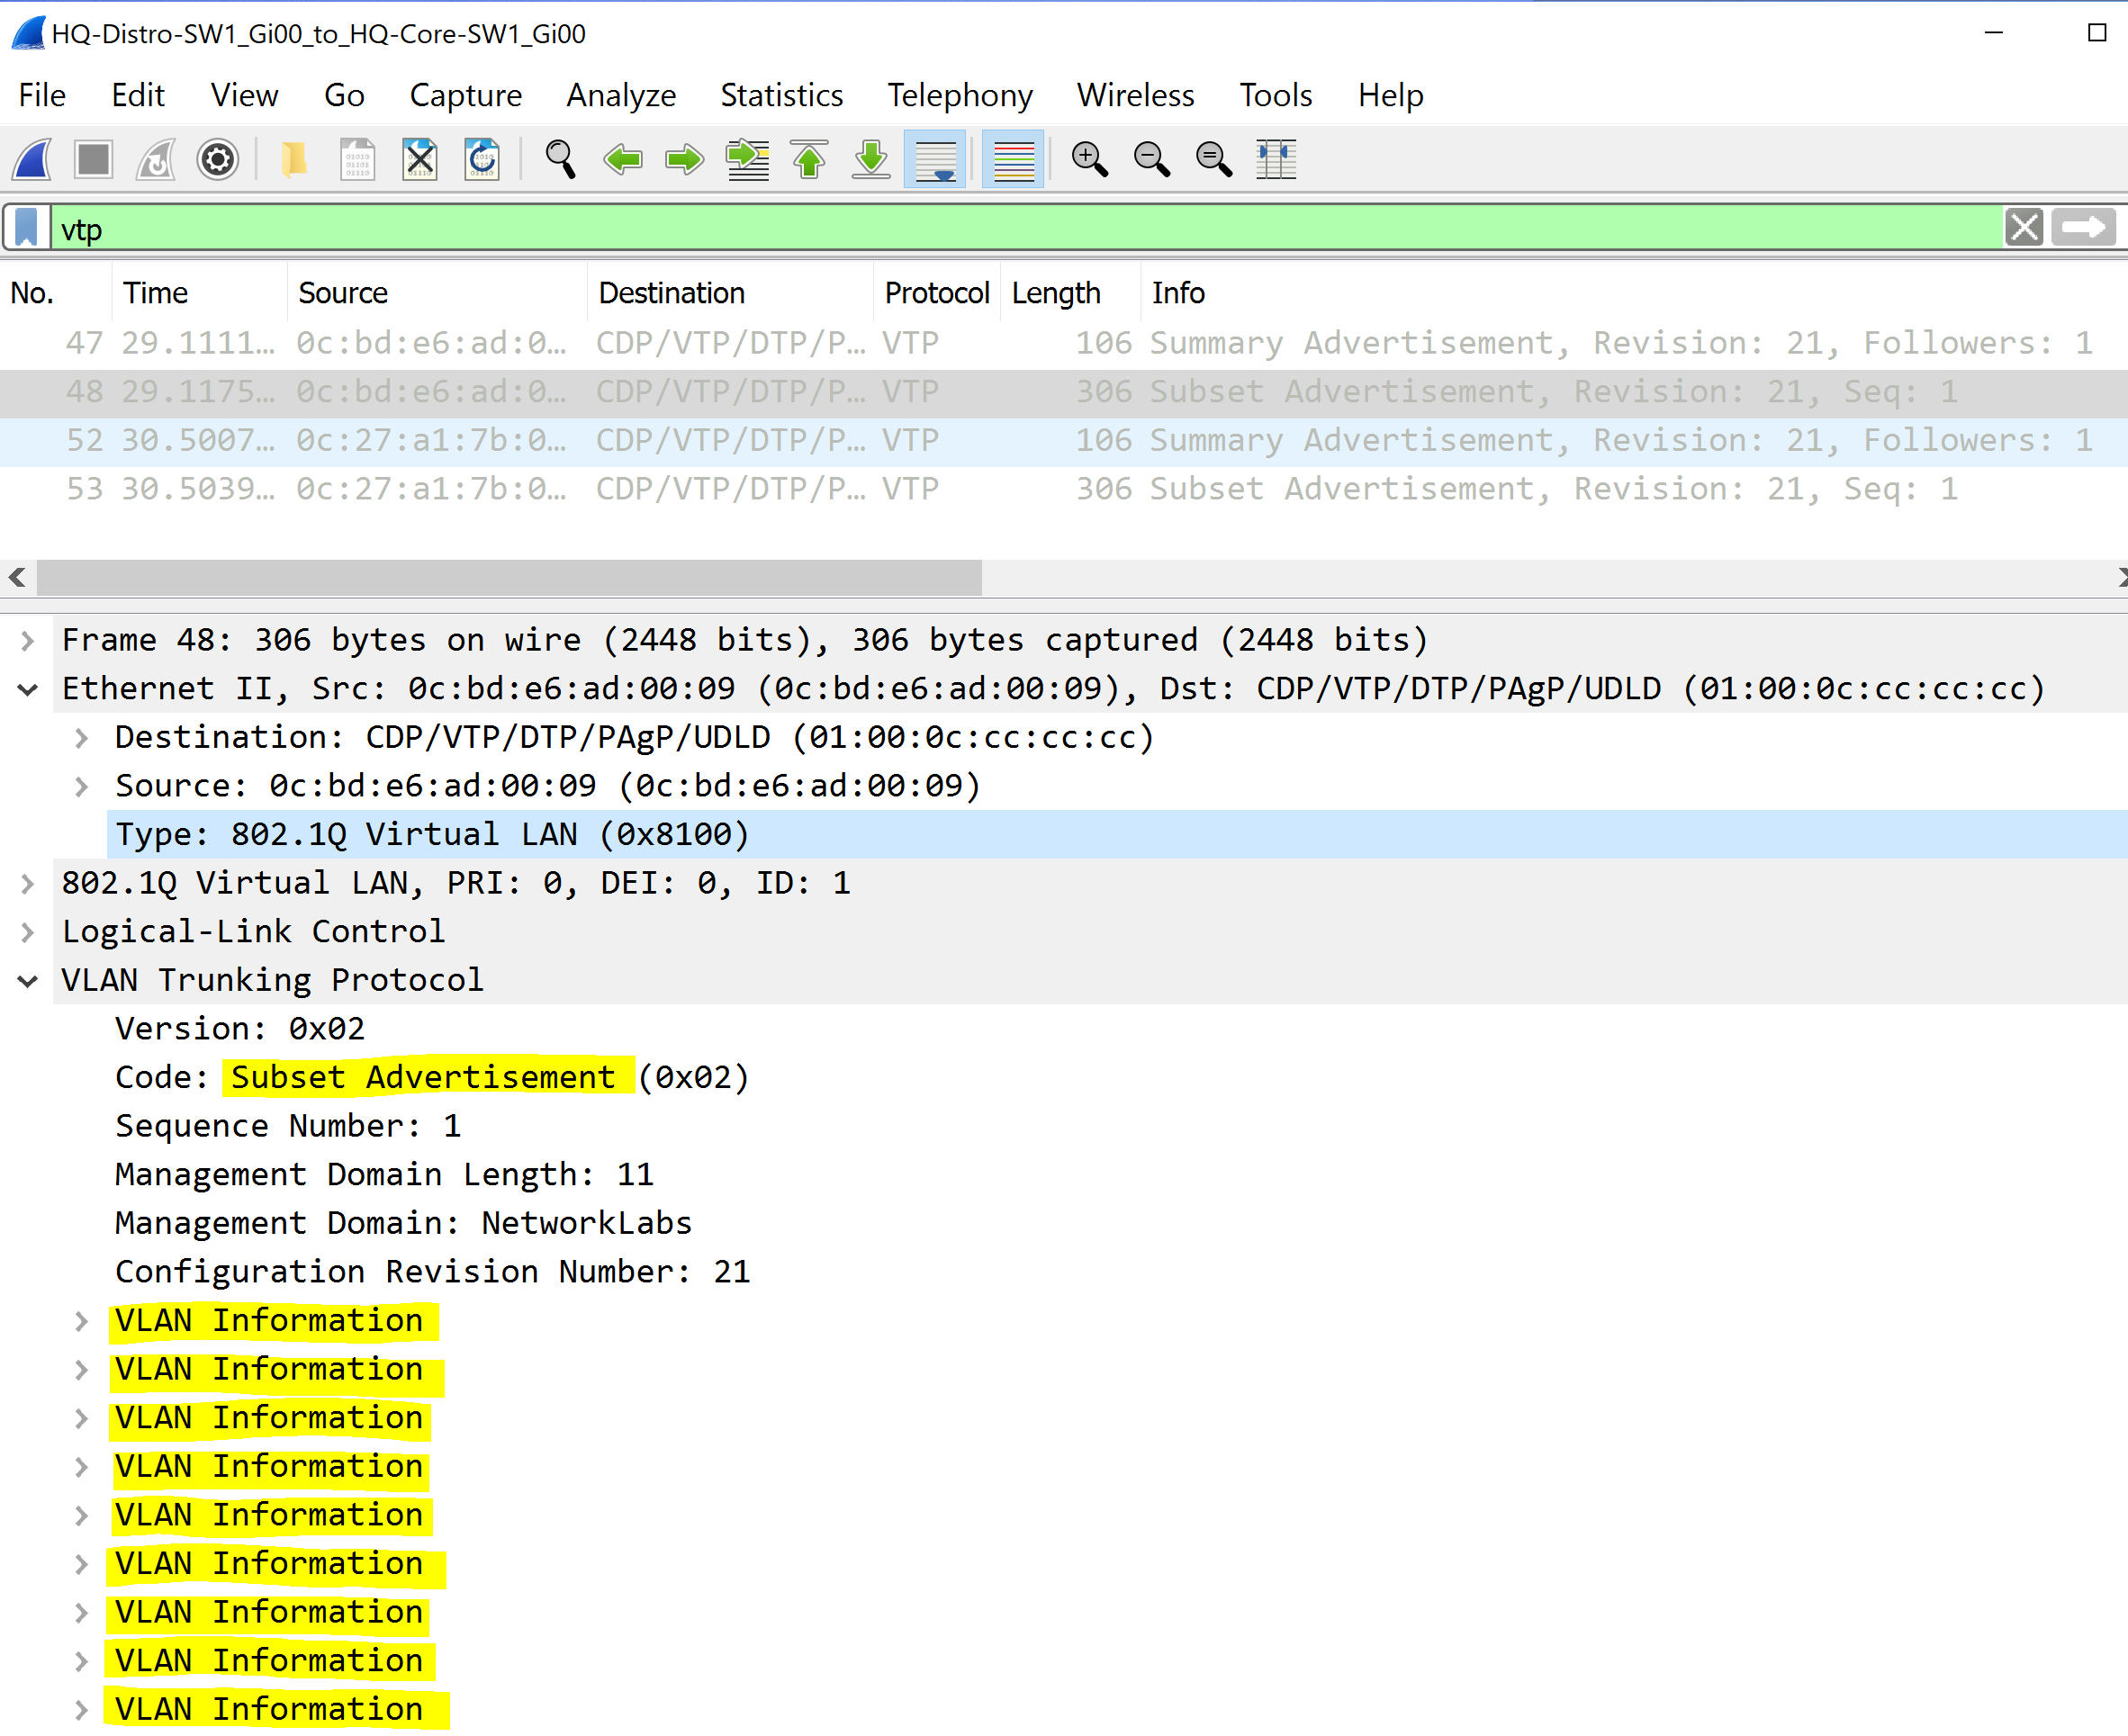Start a new capture with shark fin icon
This screenshot has width=2128, height=1736.
[x=32, y=159]
